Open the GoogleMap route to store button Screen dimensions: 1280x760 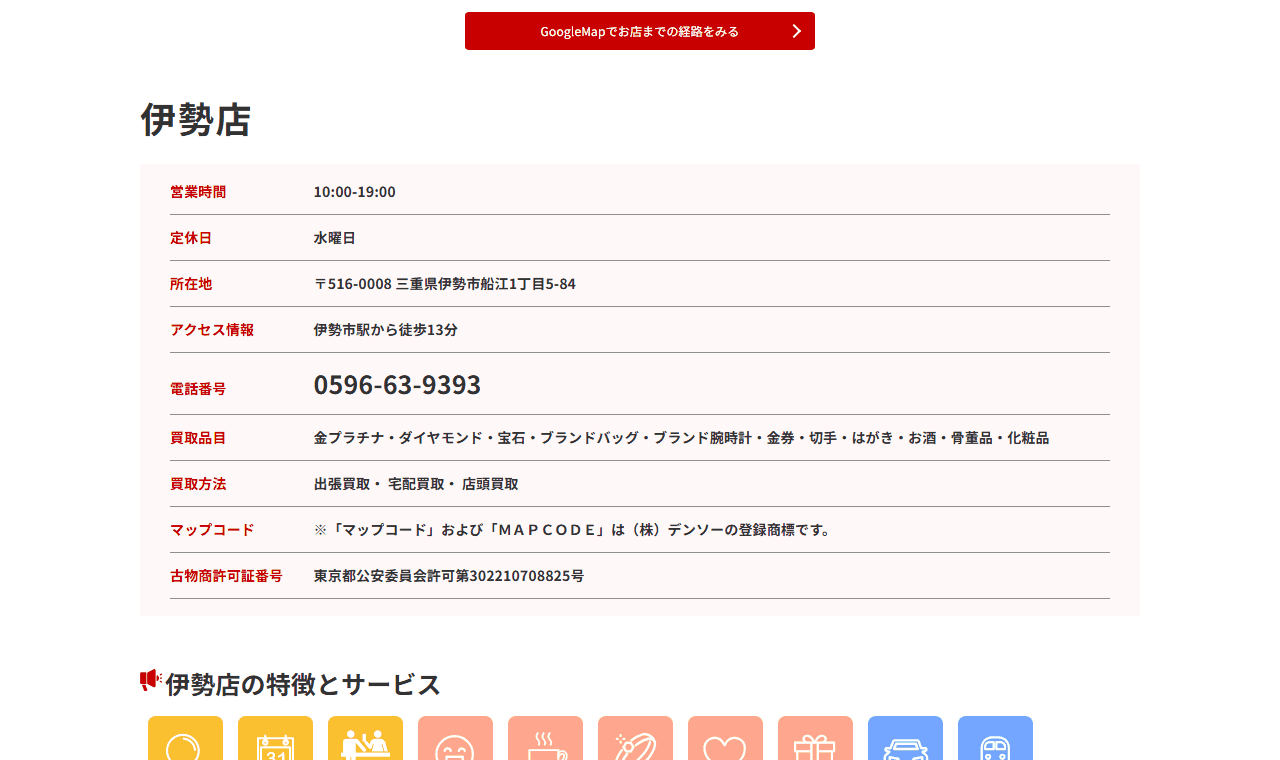click(x=640, y=31)
